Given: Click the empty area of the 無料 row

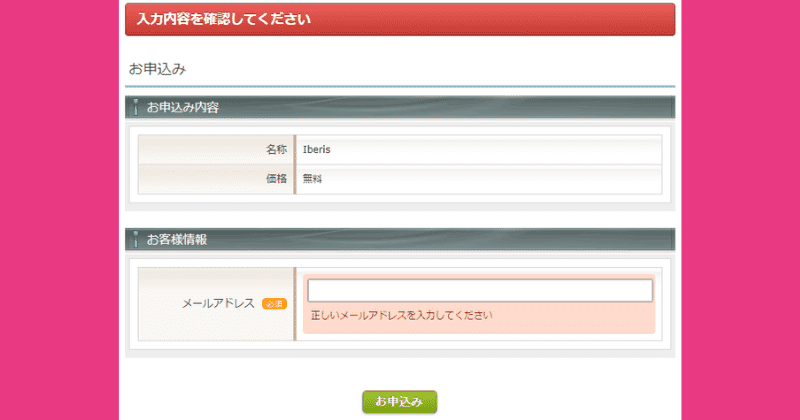Looking at the screenshot, I should (x=500, y=179).
